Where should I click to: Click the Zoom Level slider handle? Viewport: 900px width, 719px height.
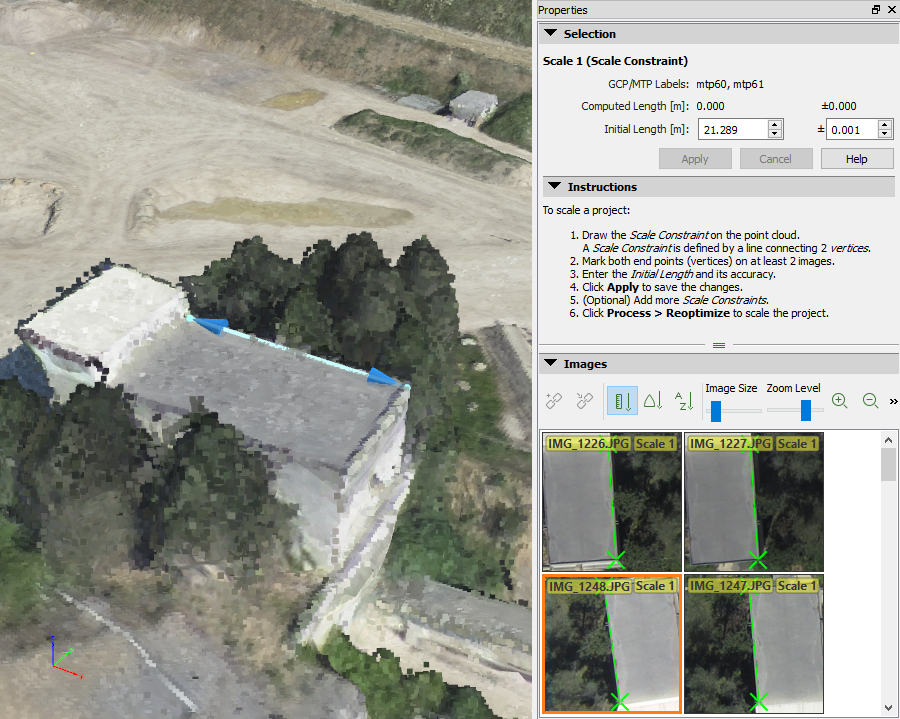(806, 410)
